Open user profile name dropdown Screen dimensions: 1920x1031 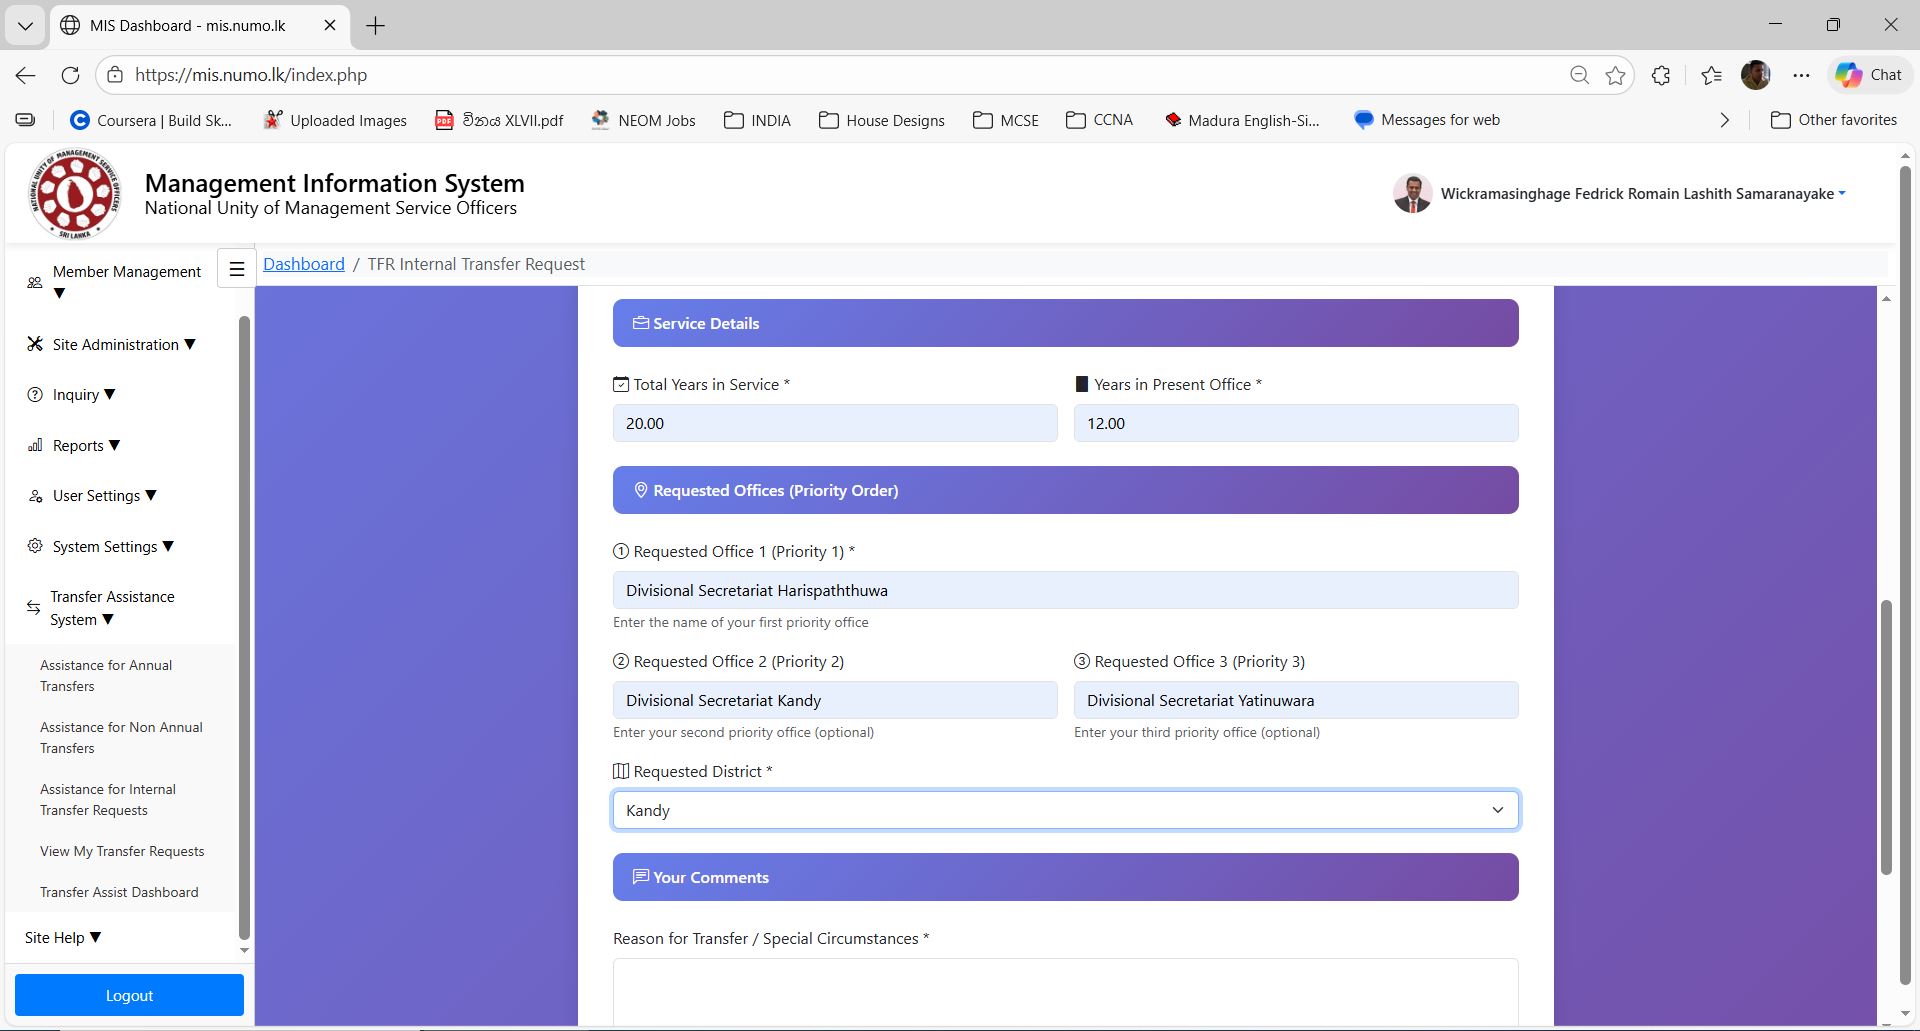coord(1642,194)
